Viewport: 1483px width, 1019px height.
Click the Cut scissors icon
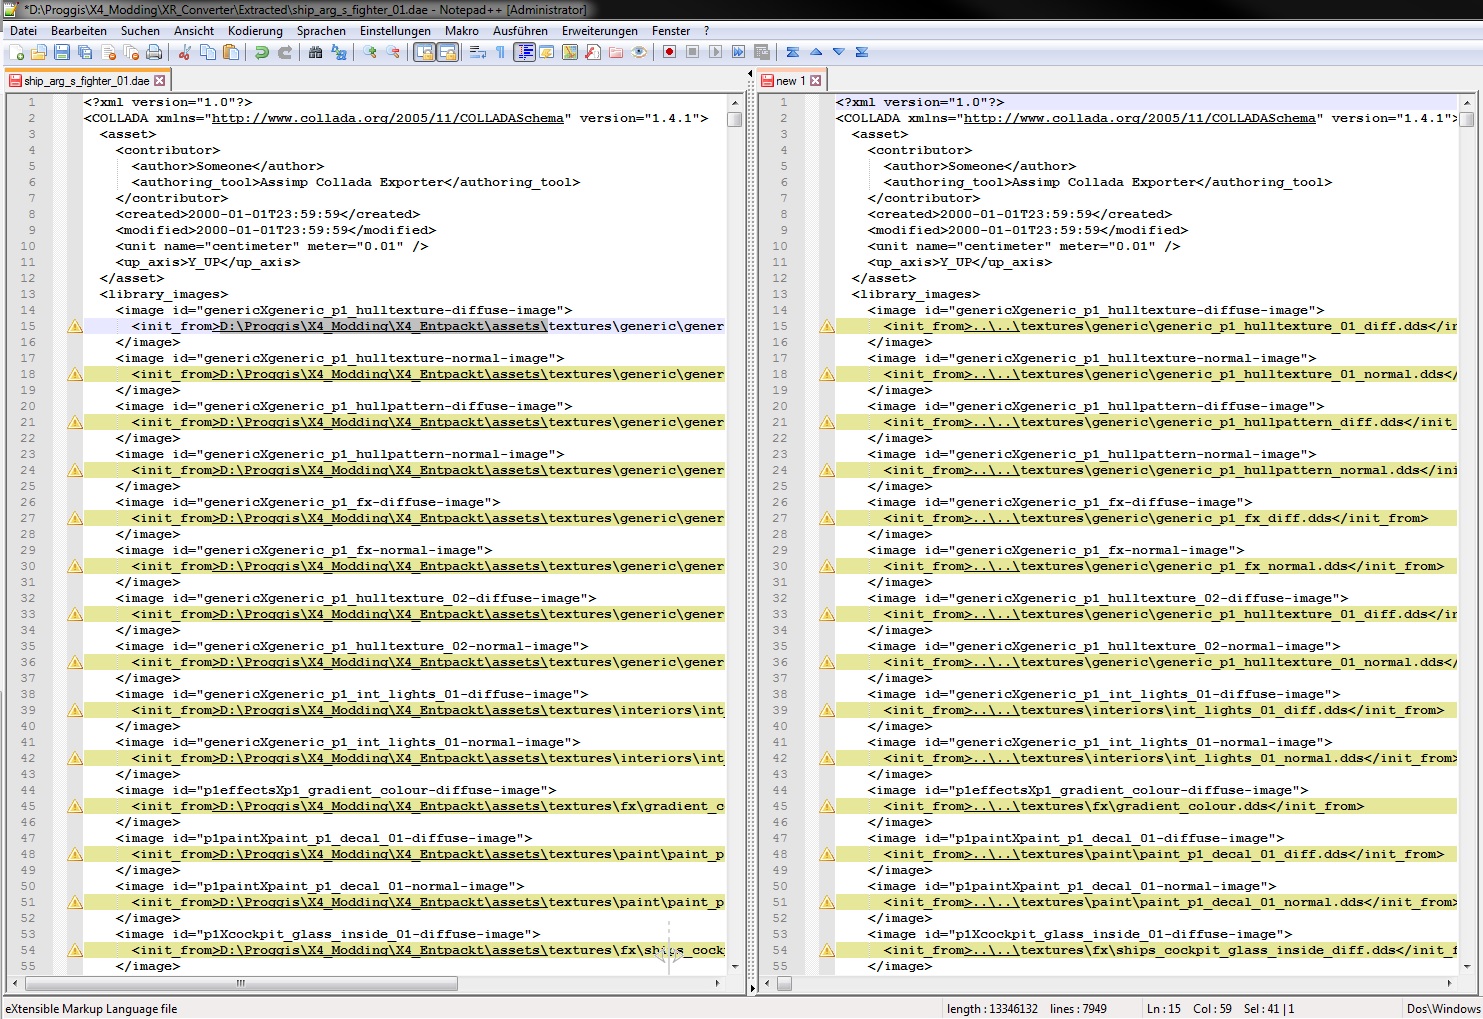coord(185,52)
